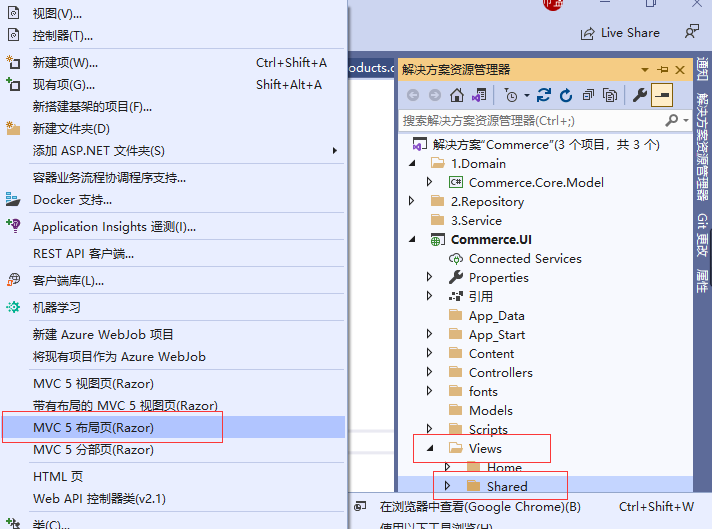This screenshot has width=712, height=529.
Task: Click into the Solution Explorer search field
Action: [531, 121]
